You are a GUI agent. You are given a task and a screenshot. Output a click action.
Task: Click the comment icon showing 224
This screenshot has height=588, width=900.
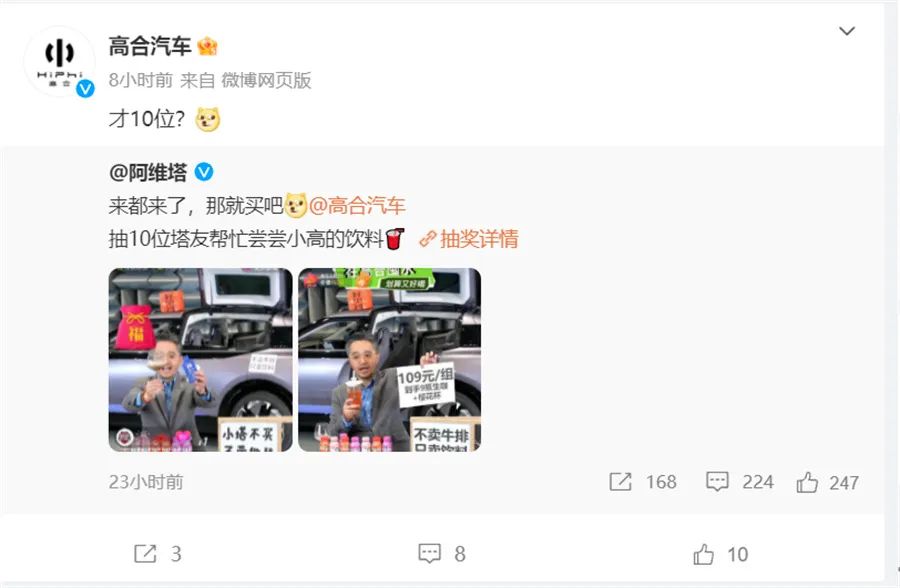[717, 482]
